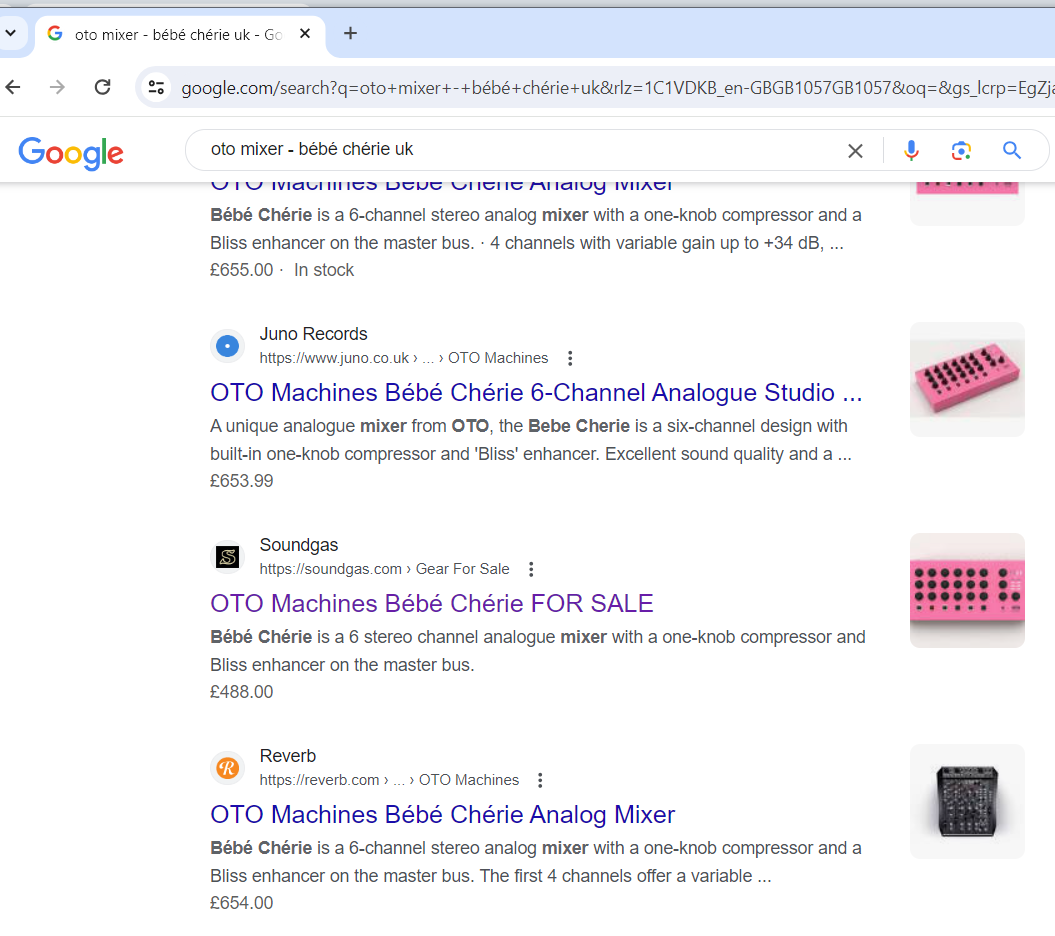Open new browser tab
Viewport: 1055px width, 936px height.
coord(350,33)
